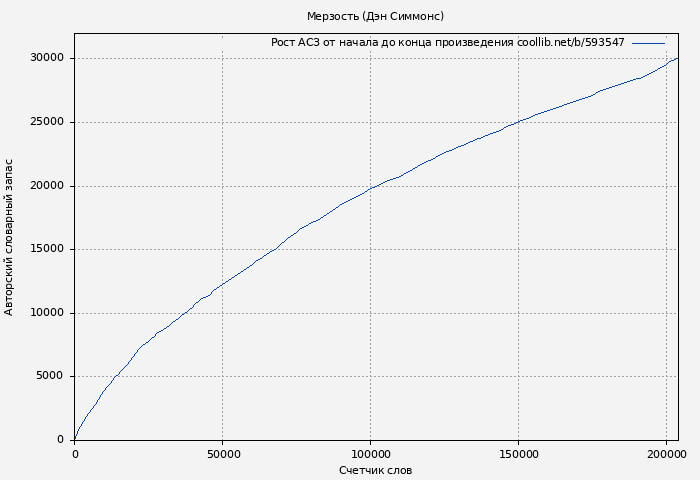Image resolution: width=700 pixels, height=480 pixels.
Task: Click the 200000 x-axis tick label
Action: 666,454
